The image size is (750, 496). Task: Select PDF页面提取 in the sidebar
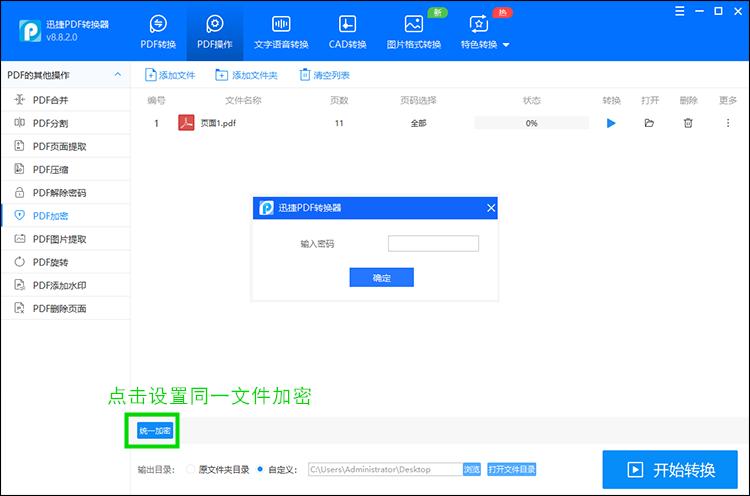[x=65, y=146]
